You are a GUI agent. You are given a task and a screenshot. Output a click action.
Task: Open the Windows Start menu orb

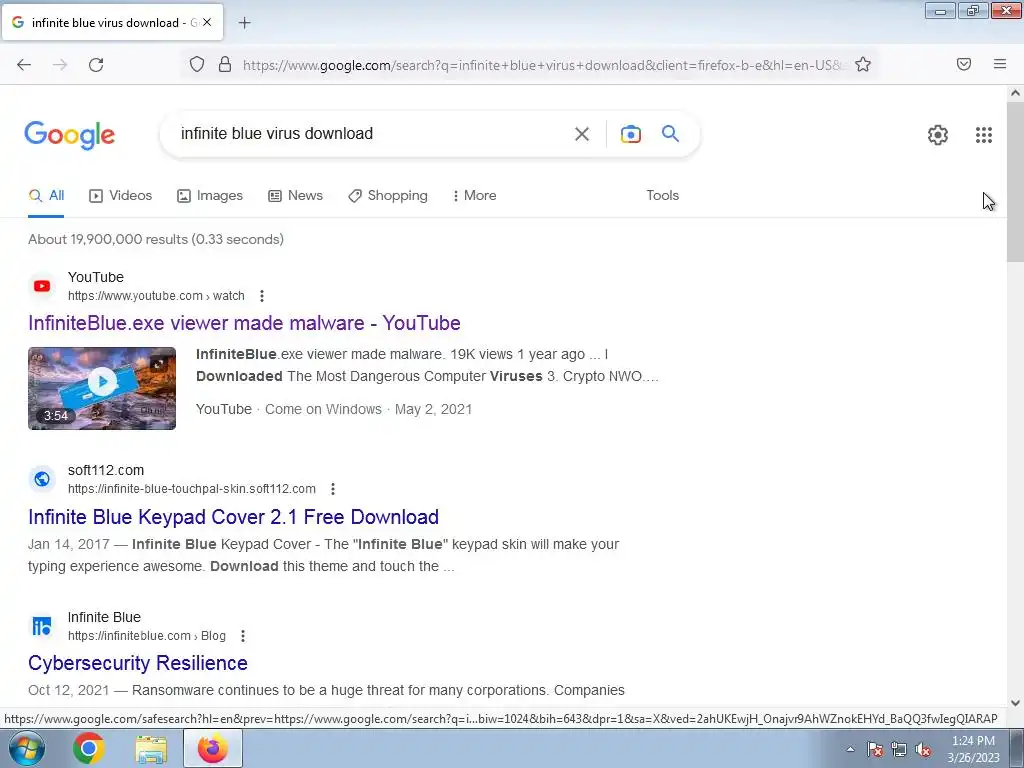point(27,748)
